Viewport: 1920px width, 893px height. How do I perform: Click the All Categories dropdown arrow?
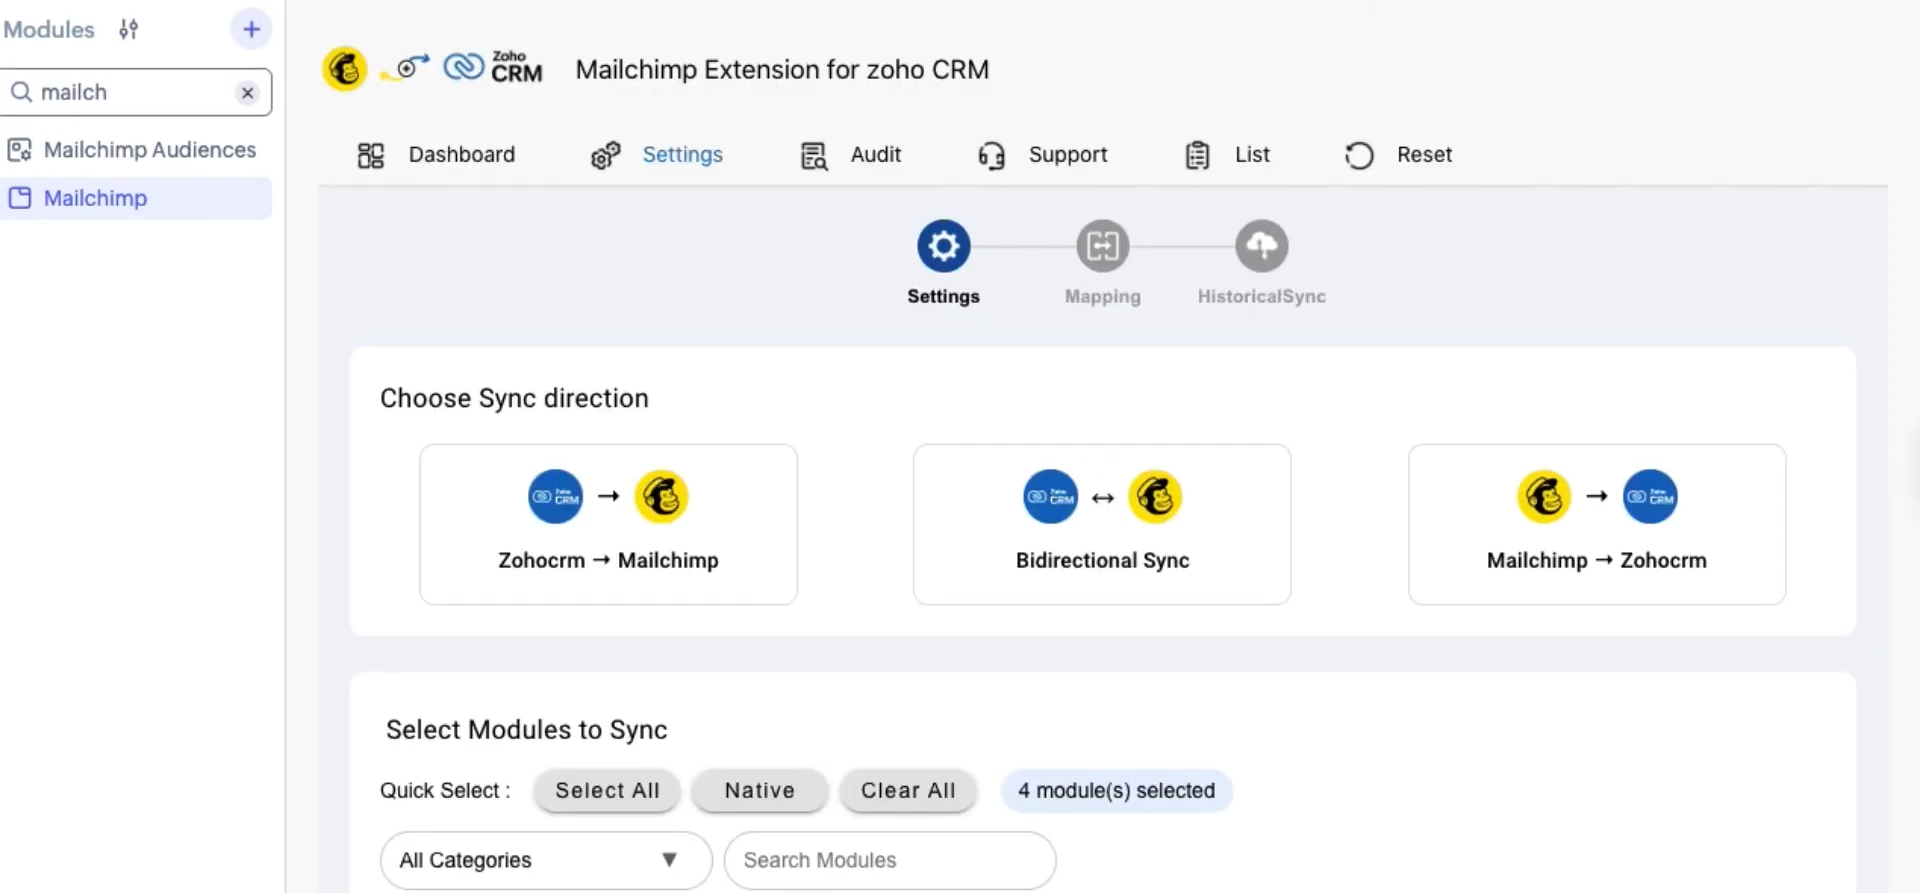[669, 860]
